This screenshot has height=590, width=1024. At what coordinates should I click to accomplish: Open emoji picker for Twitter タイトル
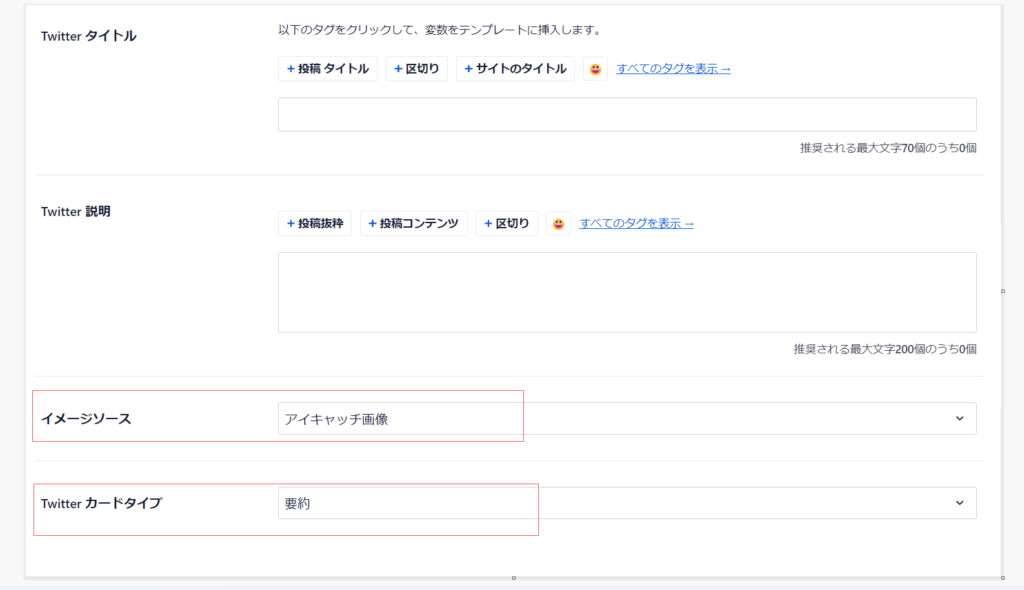click(595, 69)
